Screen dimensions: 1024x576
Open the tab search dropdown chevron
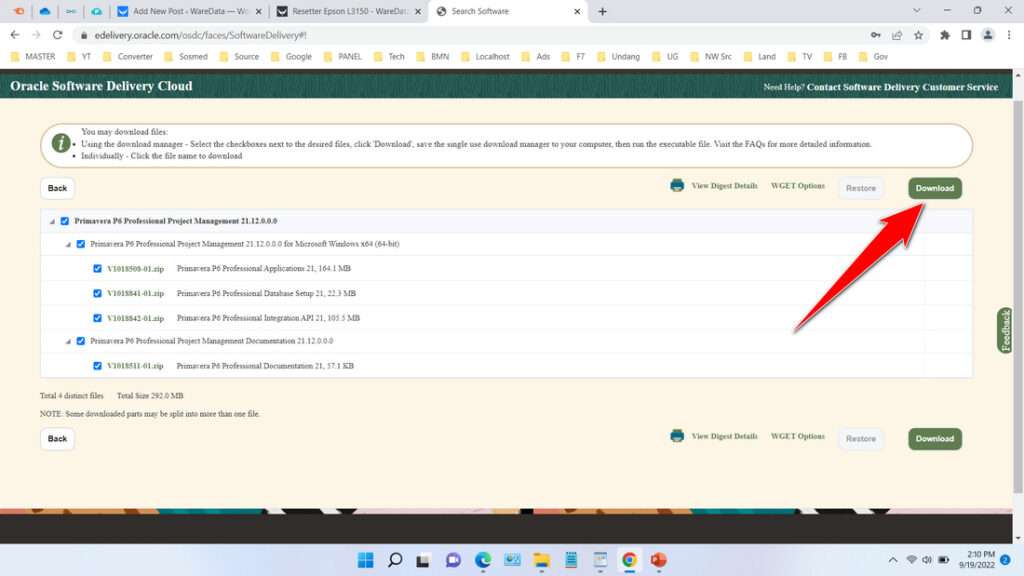coord(916,11)
